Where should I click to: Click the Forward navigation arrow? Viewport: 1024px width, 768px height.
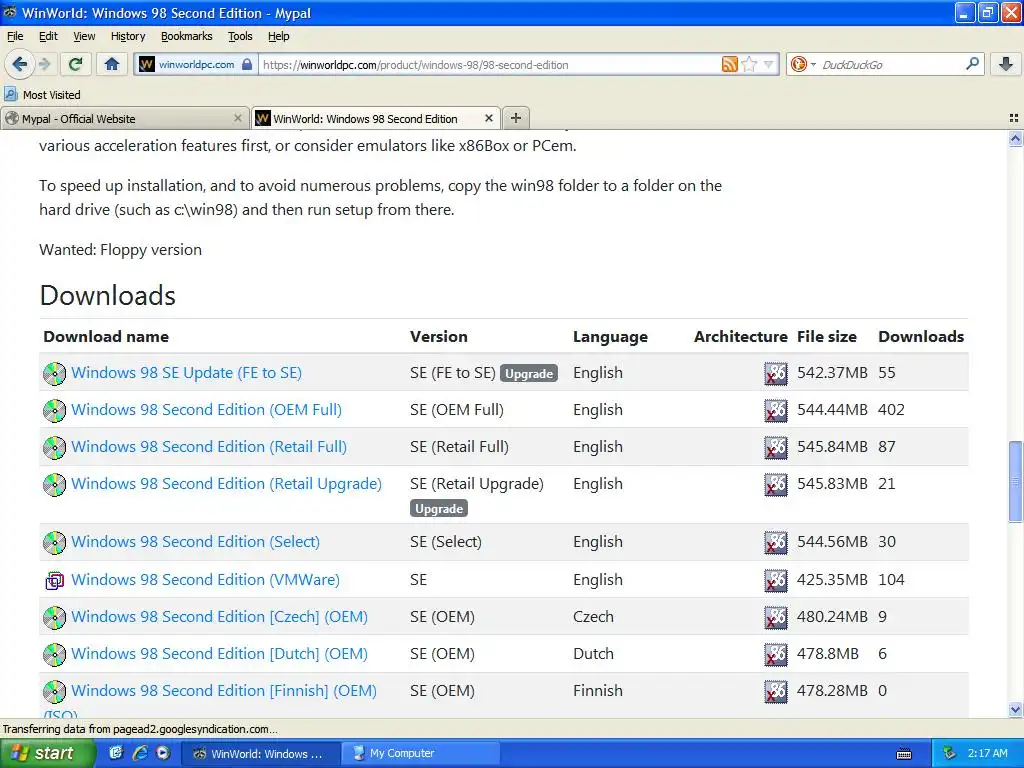(x=44, y=64)
